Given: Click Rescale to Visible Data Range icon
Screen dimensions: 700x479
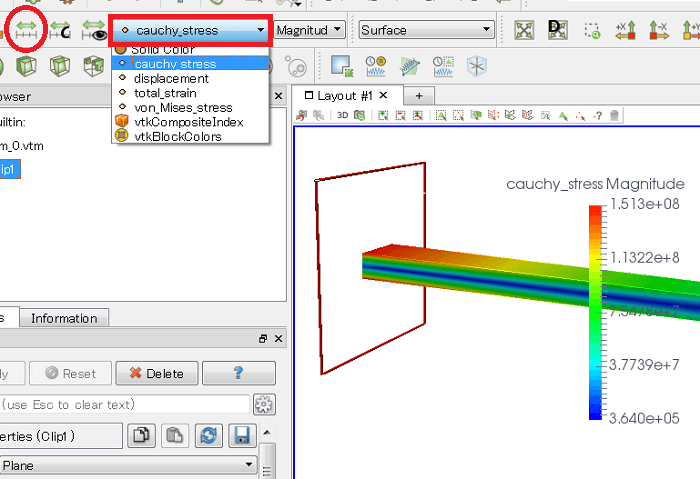Looking at the screenshot, I should pyautogui.click(x=94, y=30).
